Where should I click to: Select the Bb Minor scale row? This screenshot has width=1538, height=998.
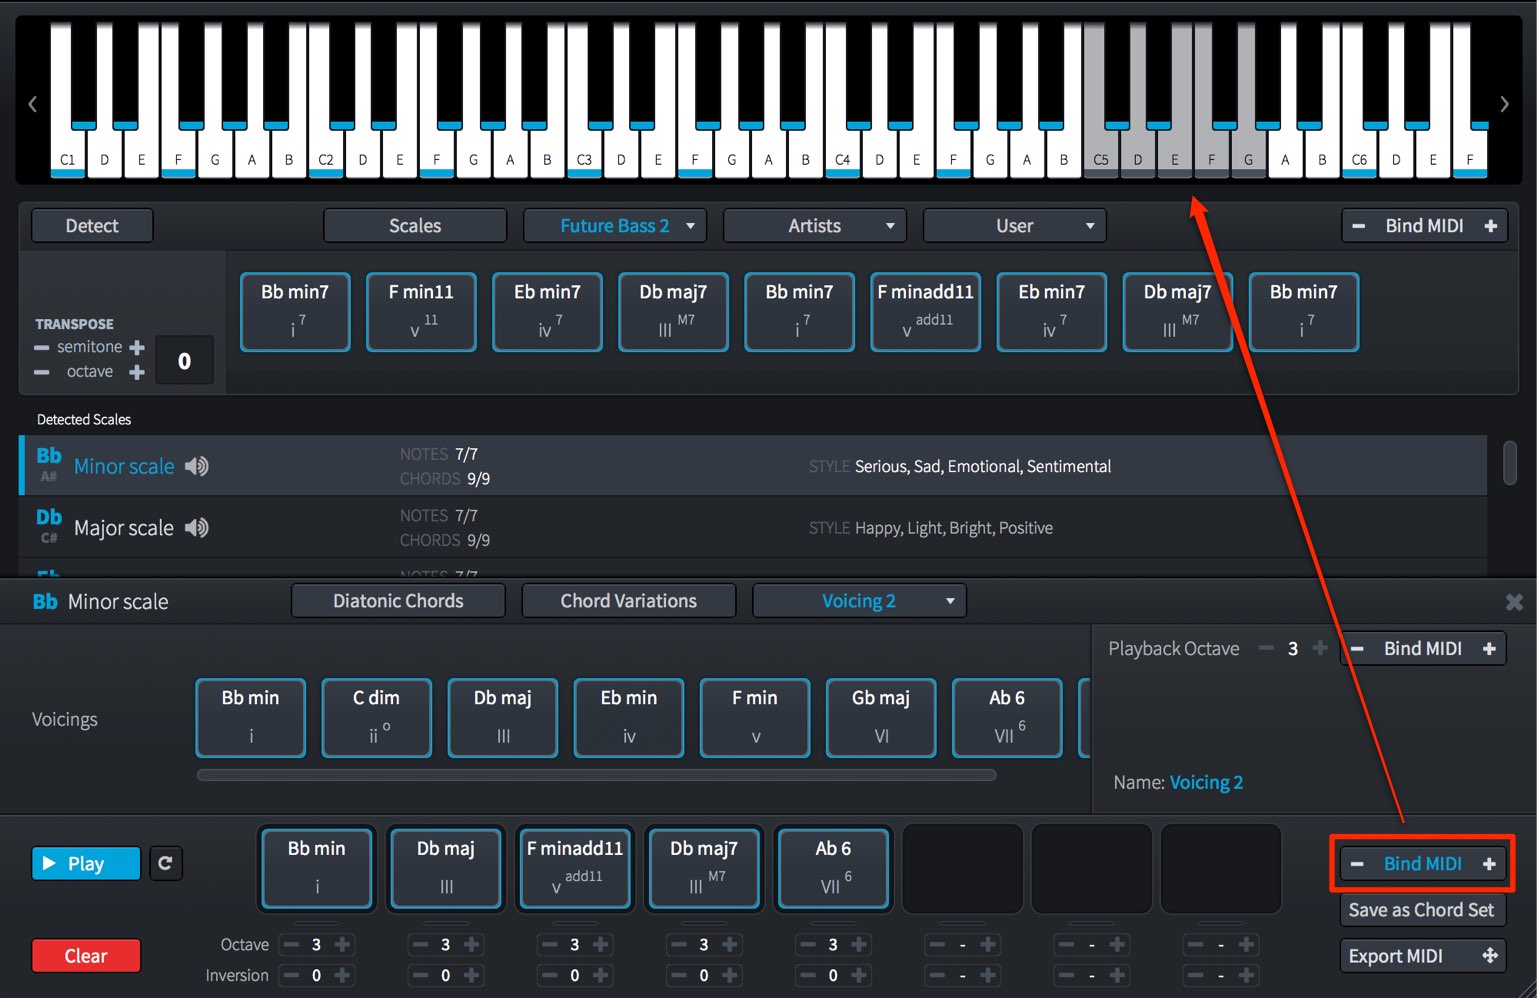coord(753,466)
